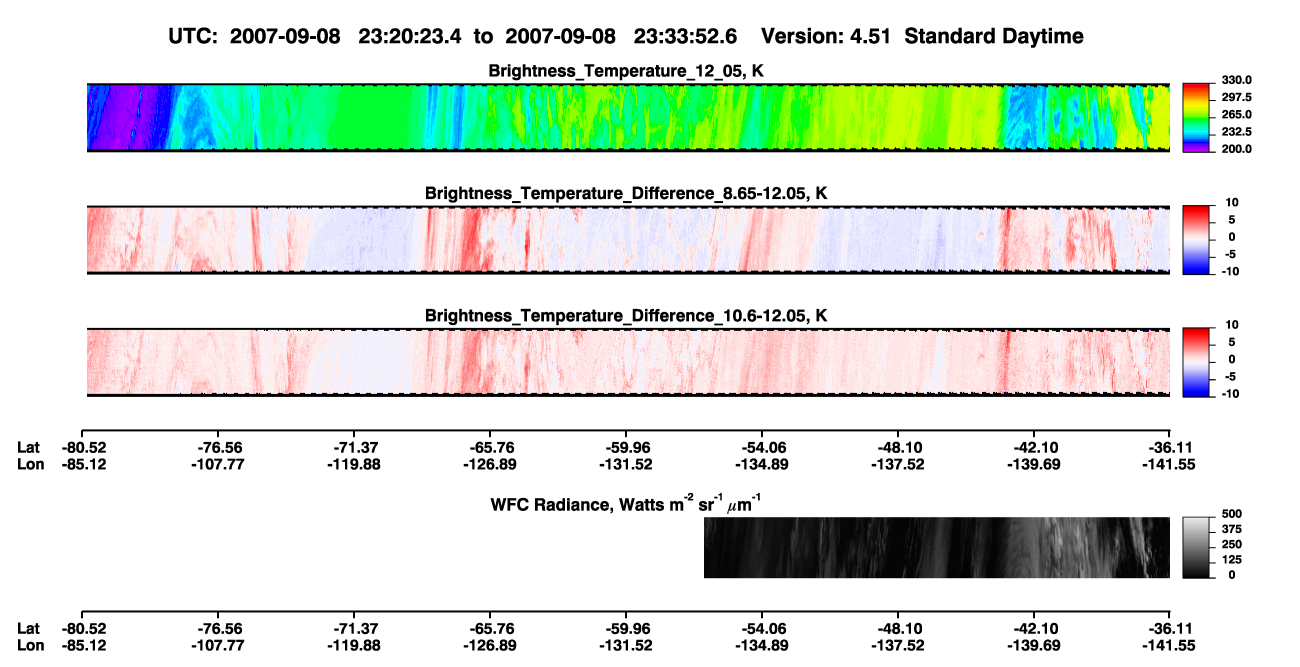Click the 'Lat' row label on the bottom axis
This screenshot has width=1300, height=667.
click(x=28, y=629)
